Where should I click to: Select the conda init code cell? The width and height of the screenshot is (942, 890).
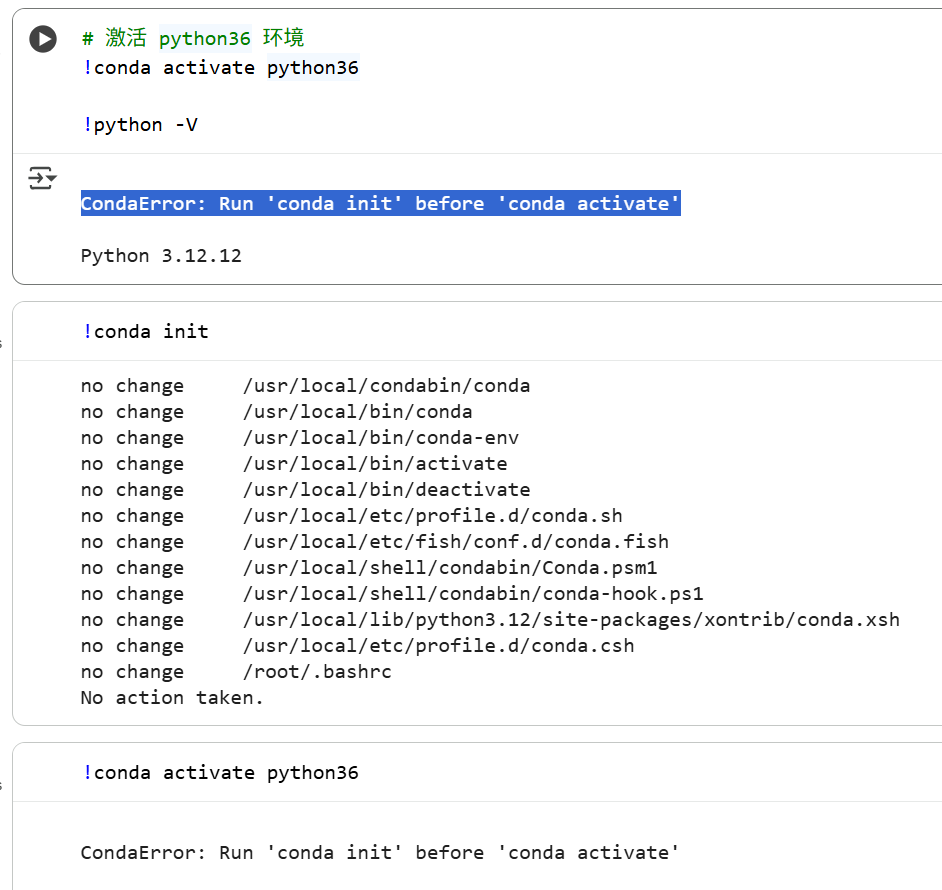[x=146, y=330]
